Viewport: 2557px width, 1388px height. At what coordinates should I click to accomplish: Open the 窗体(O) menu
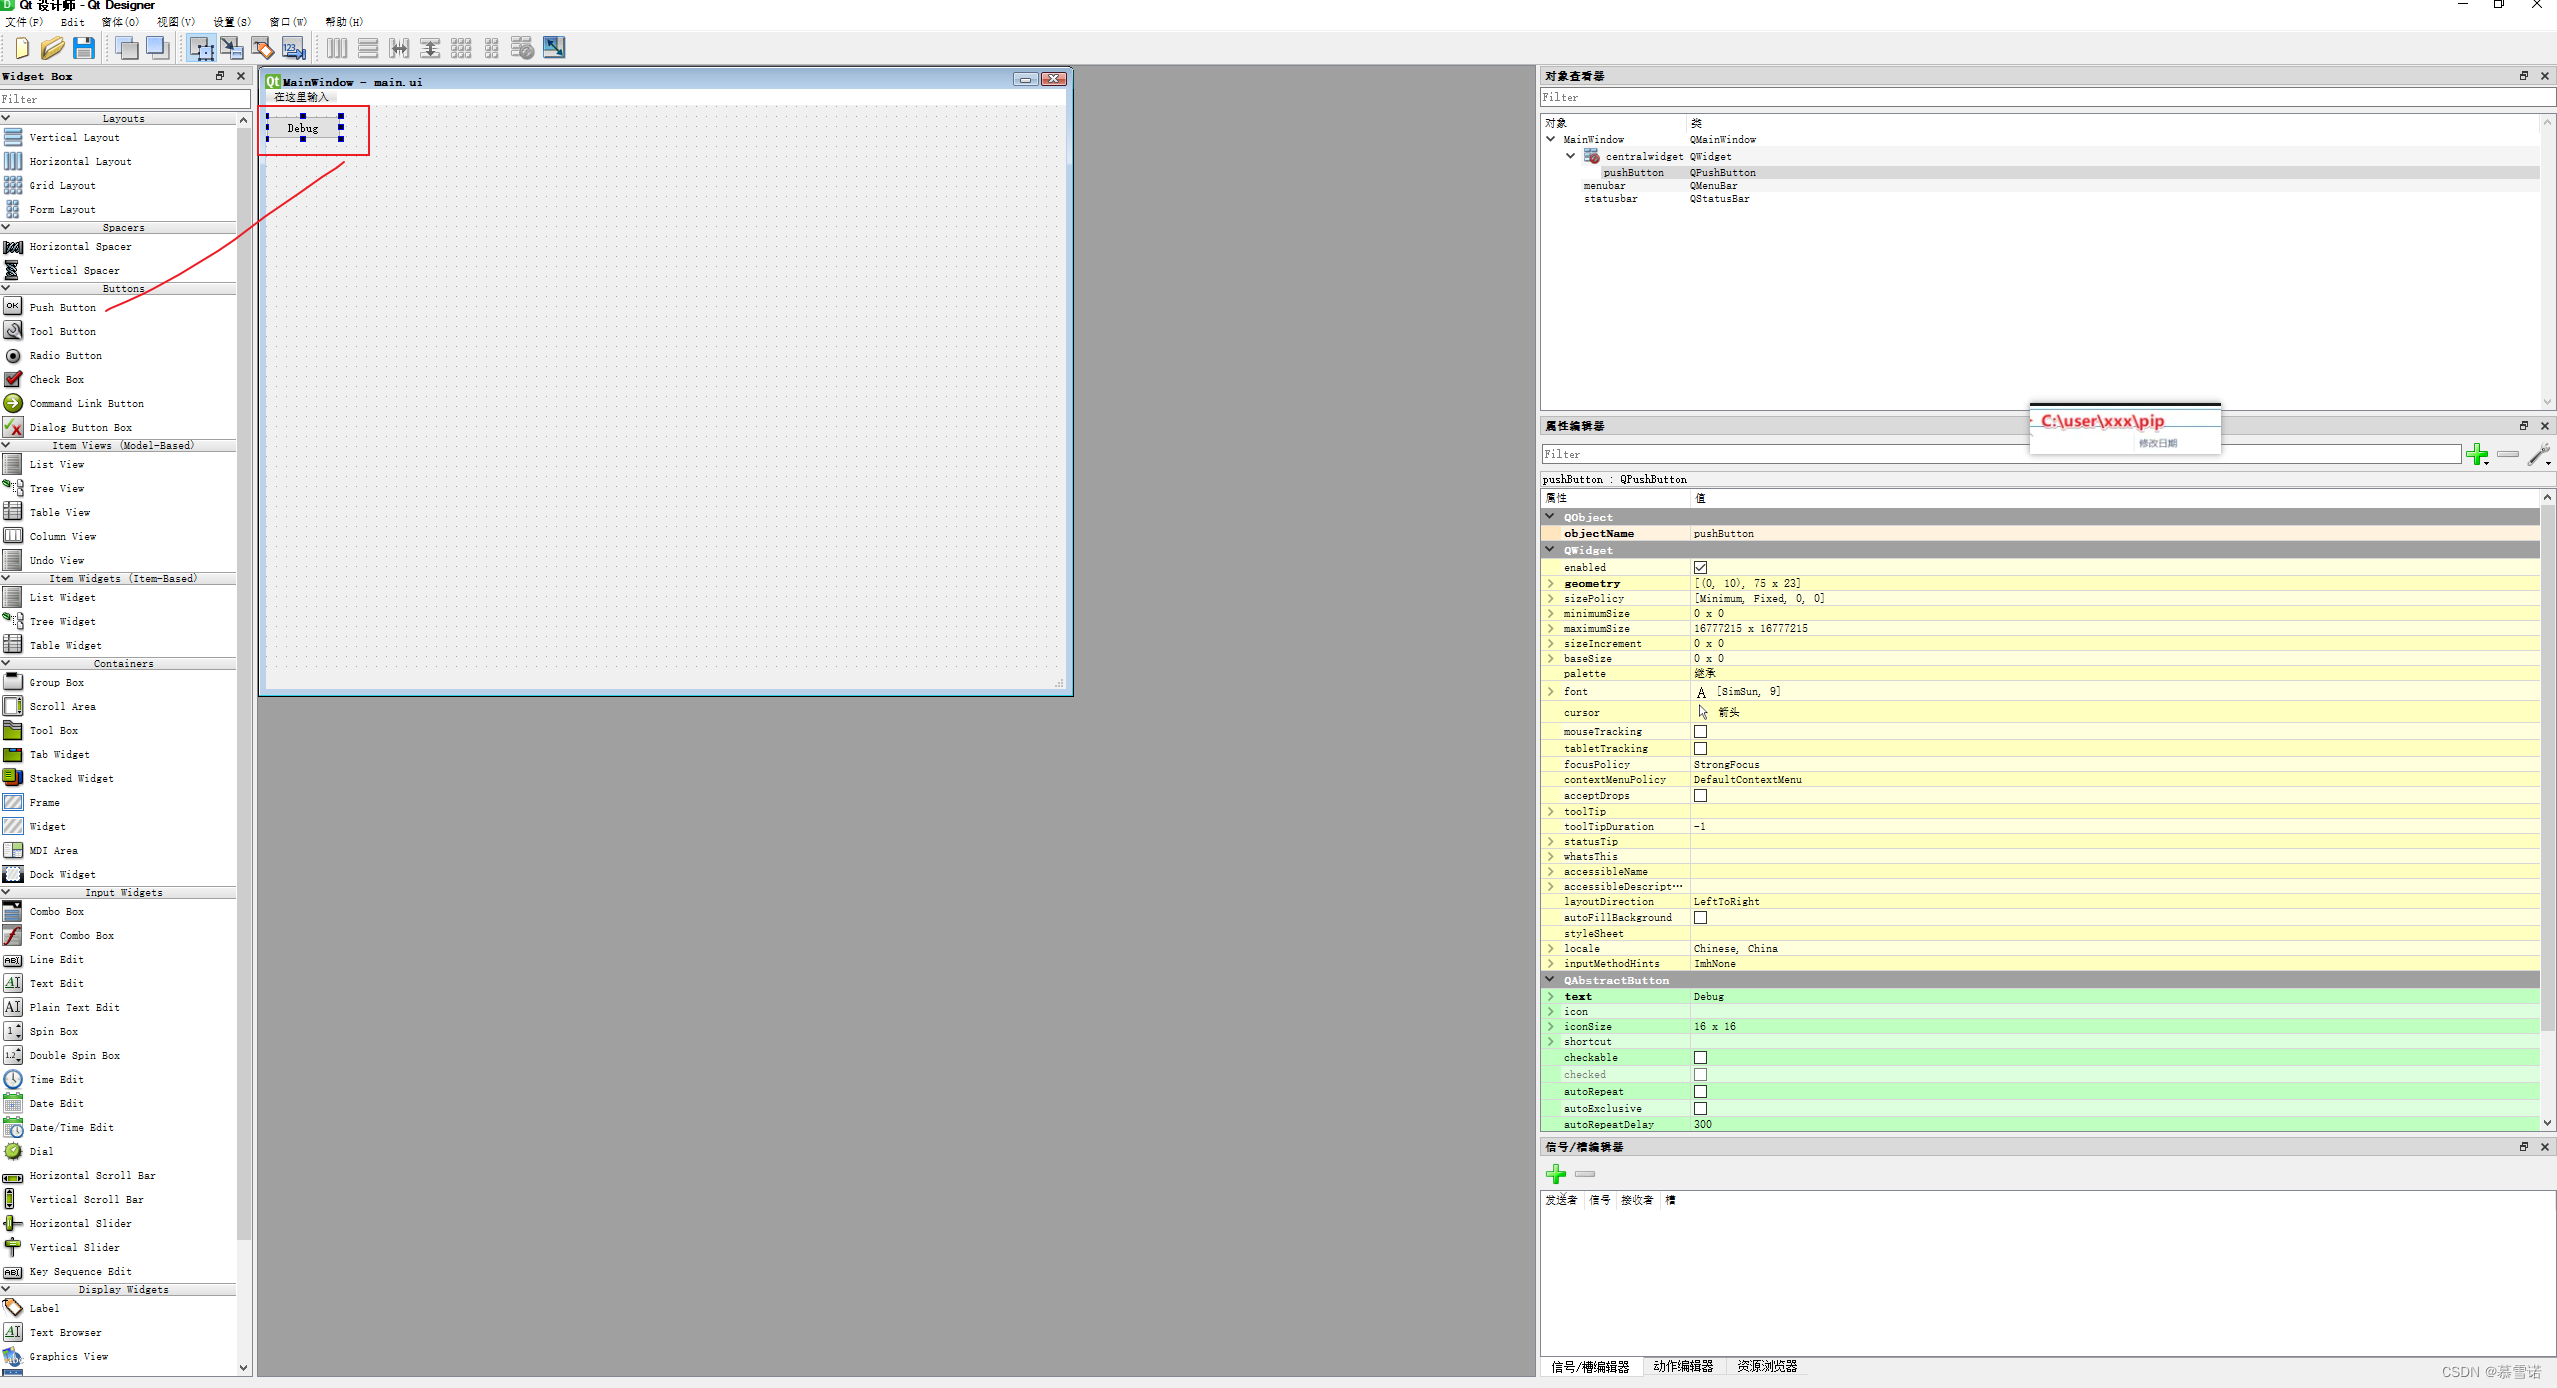[x=120, y=22]
